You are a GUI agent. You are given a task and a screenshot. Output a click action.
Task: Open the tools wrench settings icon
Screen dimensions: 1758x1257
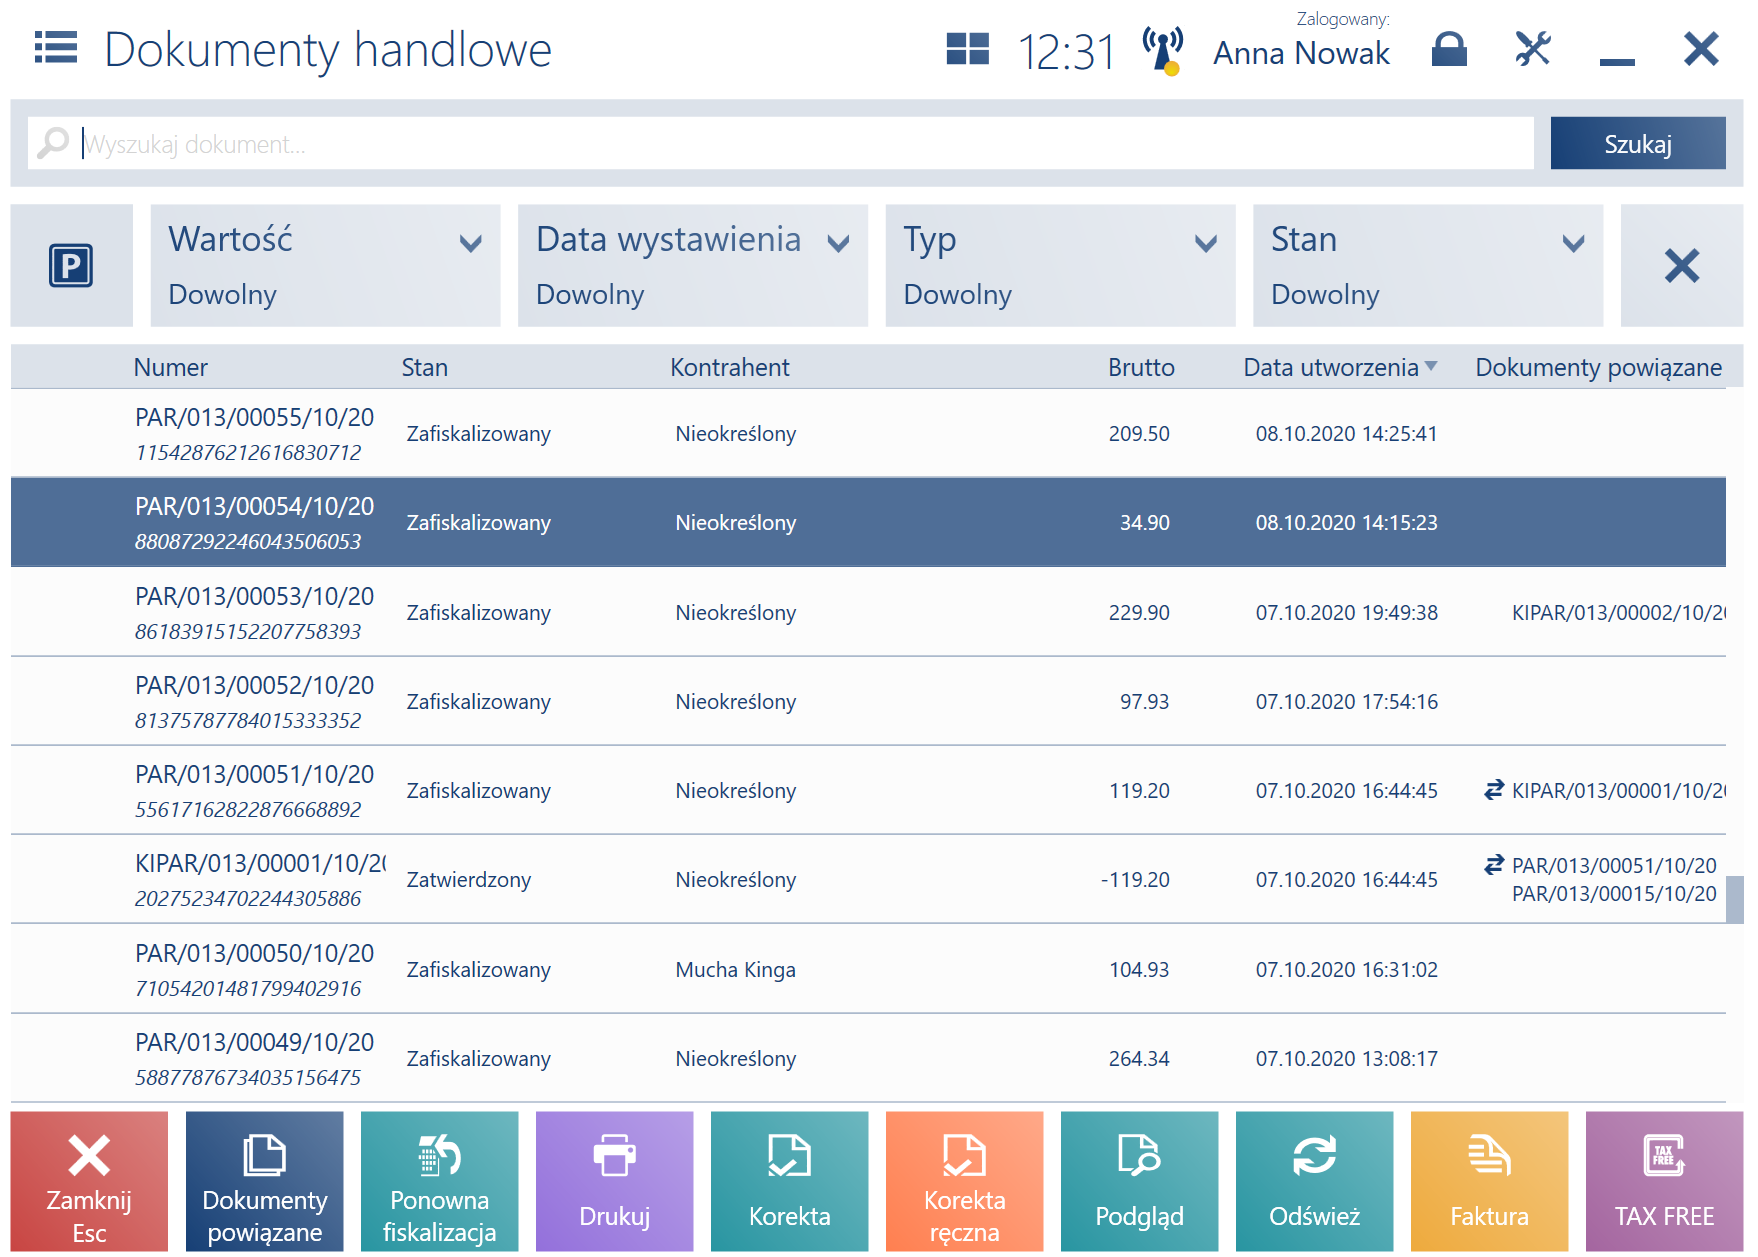[1532, 48]
